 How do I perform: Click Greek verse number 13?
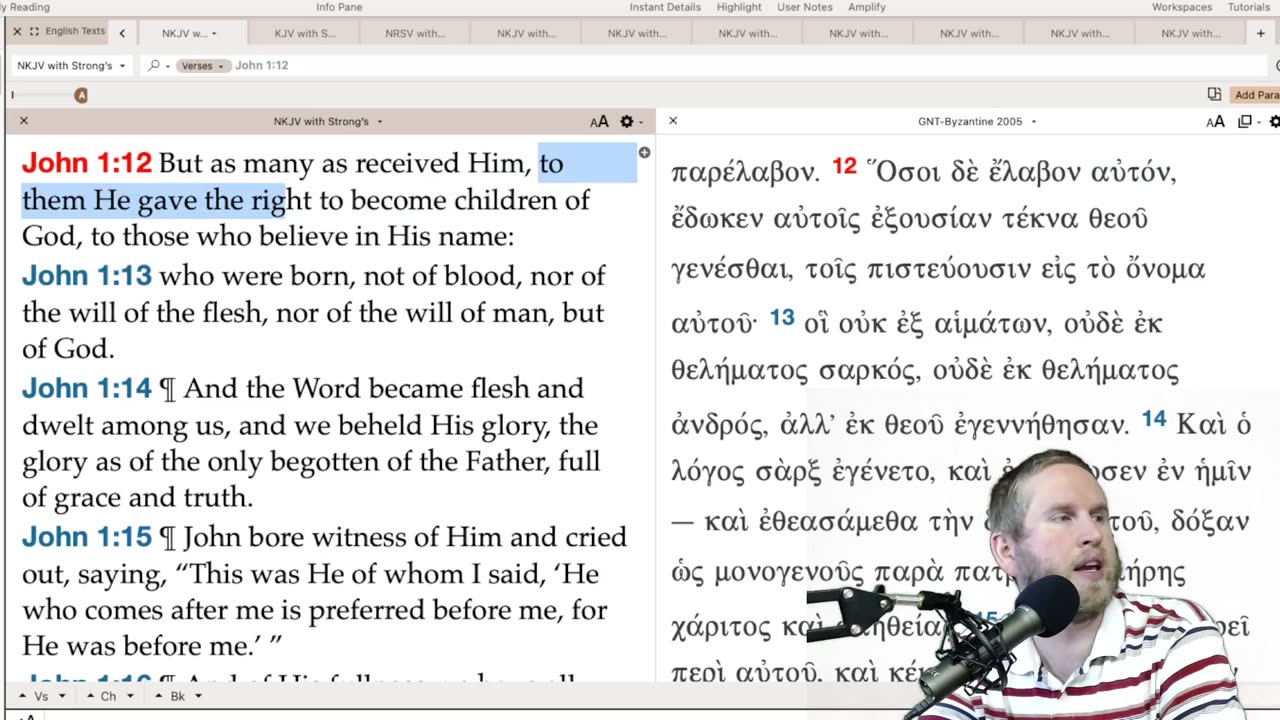782,318
